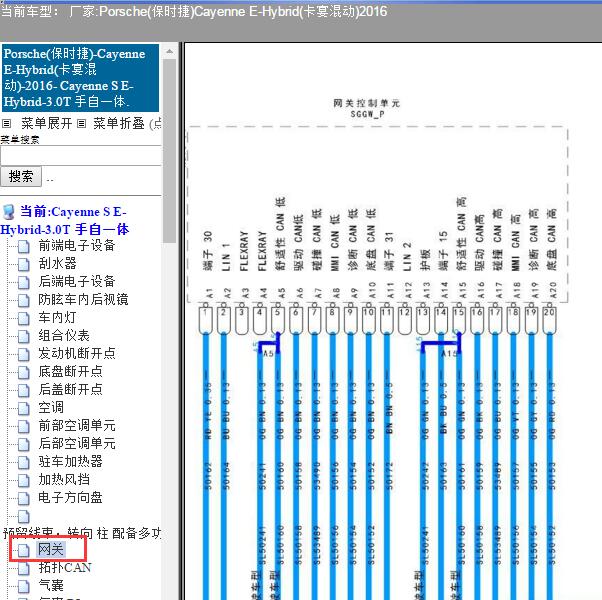Click page icon next to 刮水器

(x=23, y=264)
